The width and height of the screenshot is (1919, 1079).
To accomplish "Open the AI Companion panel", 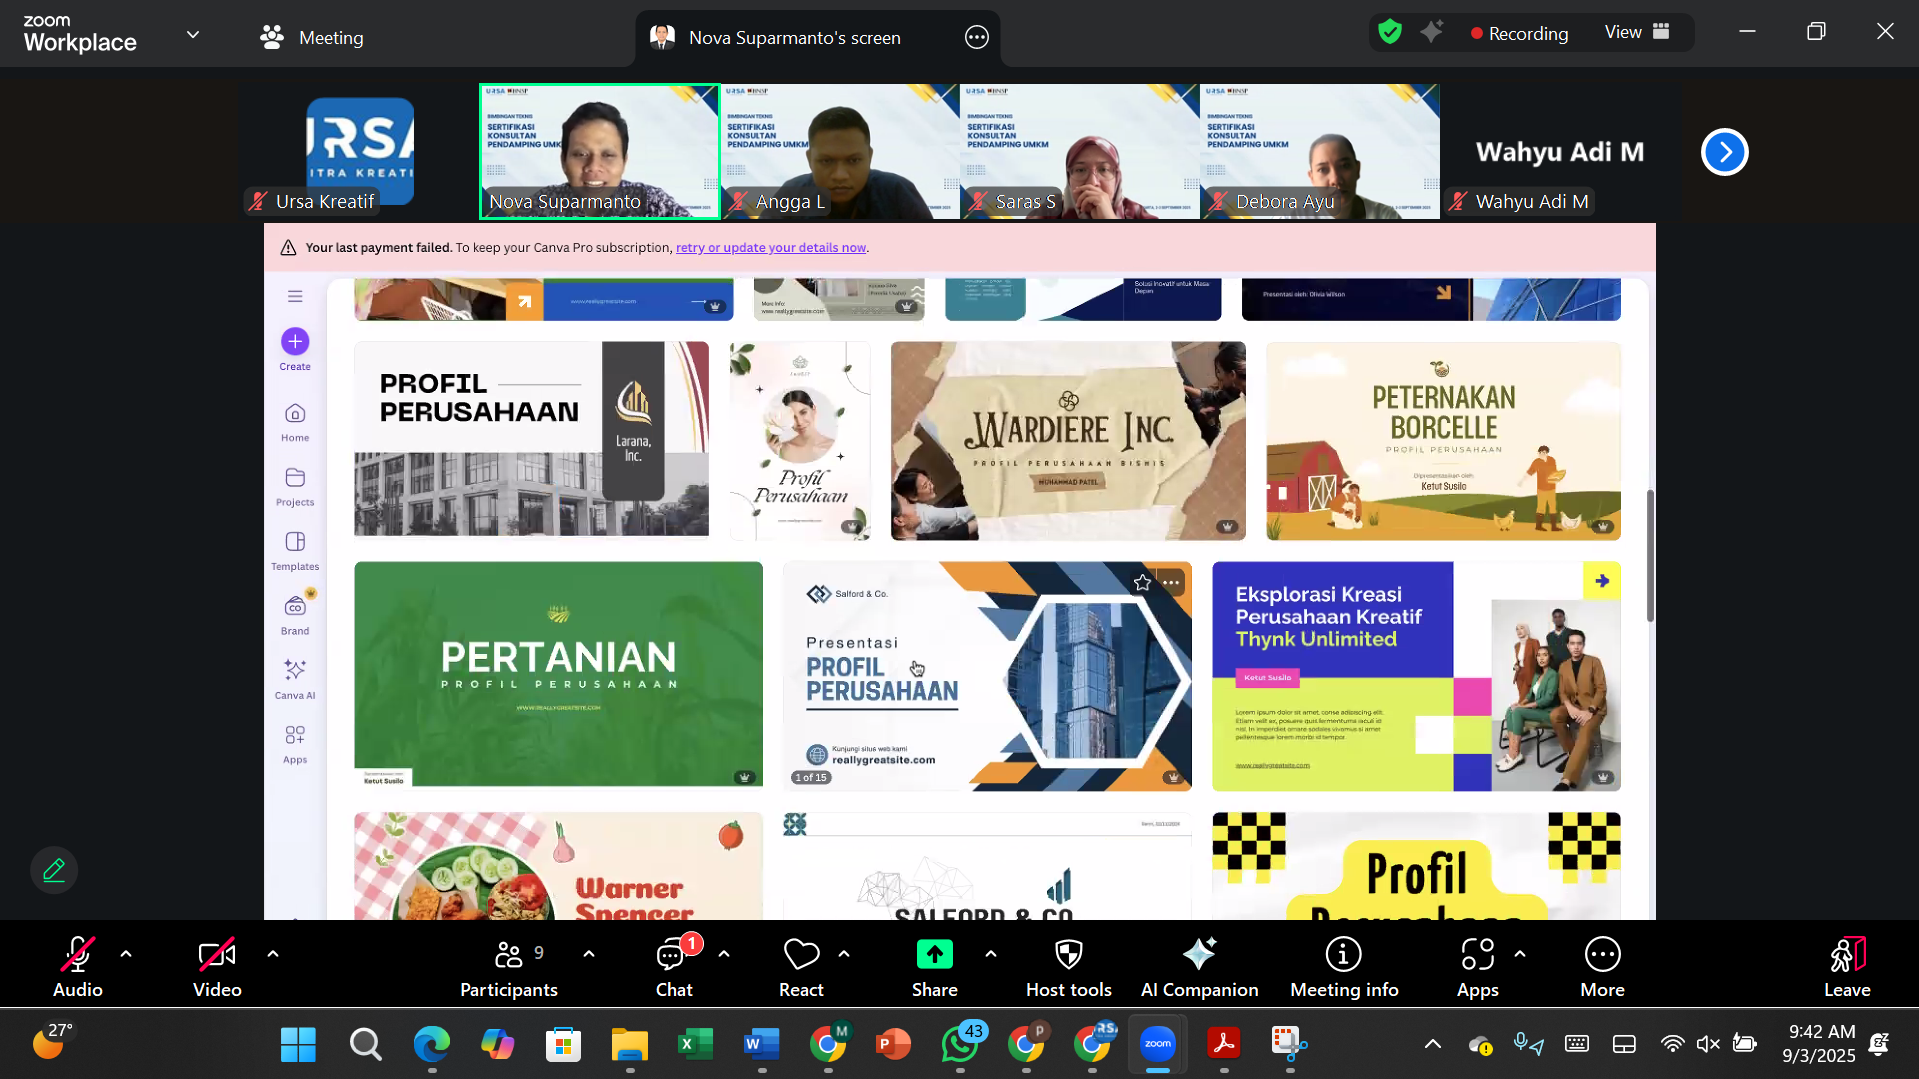I will click(x=1199, y=967).
